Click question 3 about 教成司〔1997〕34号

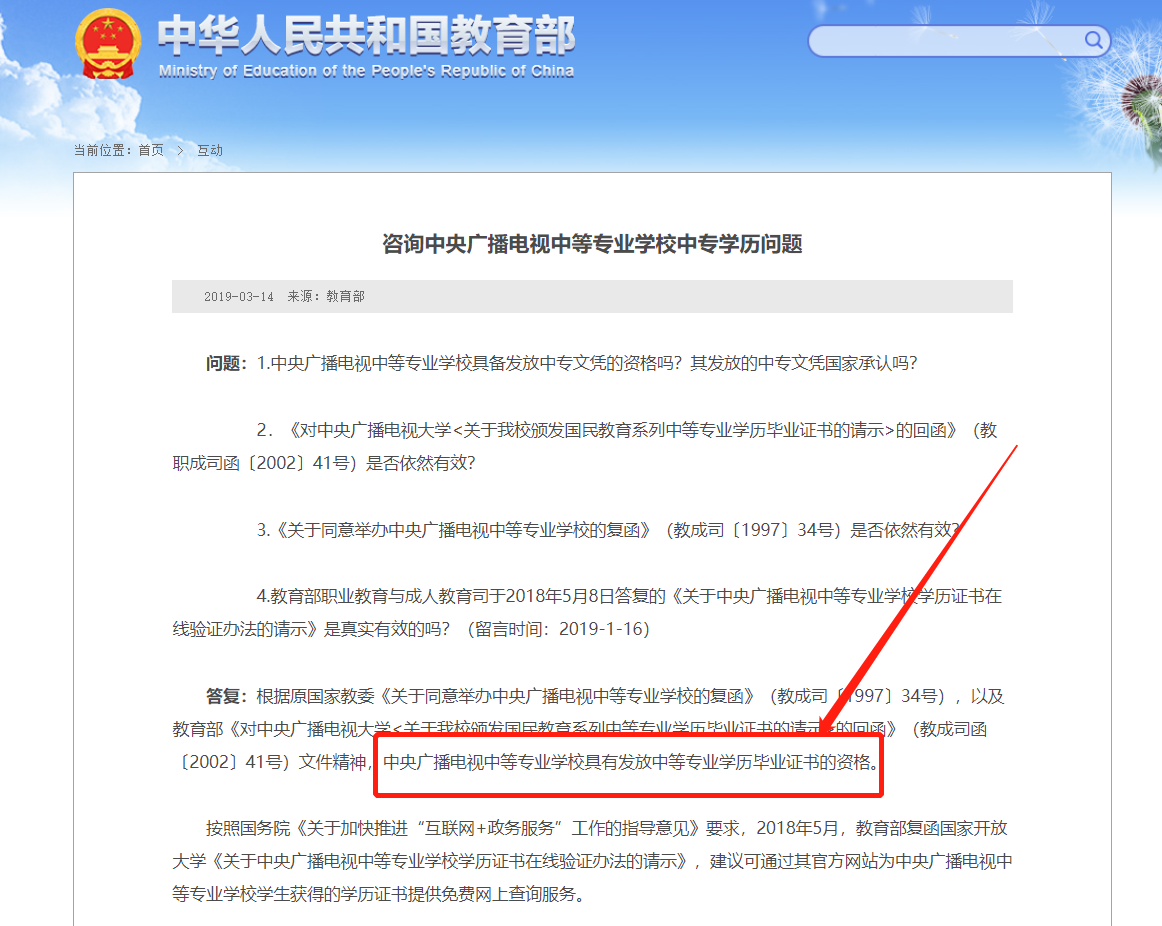(x=608, y=530)
